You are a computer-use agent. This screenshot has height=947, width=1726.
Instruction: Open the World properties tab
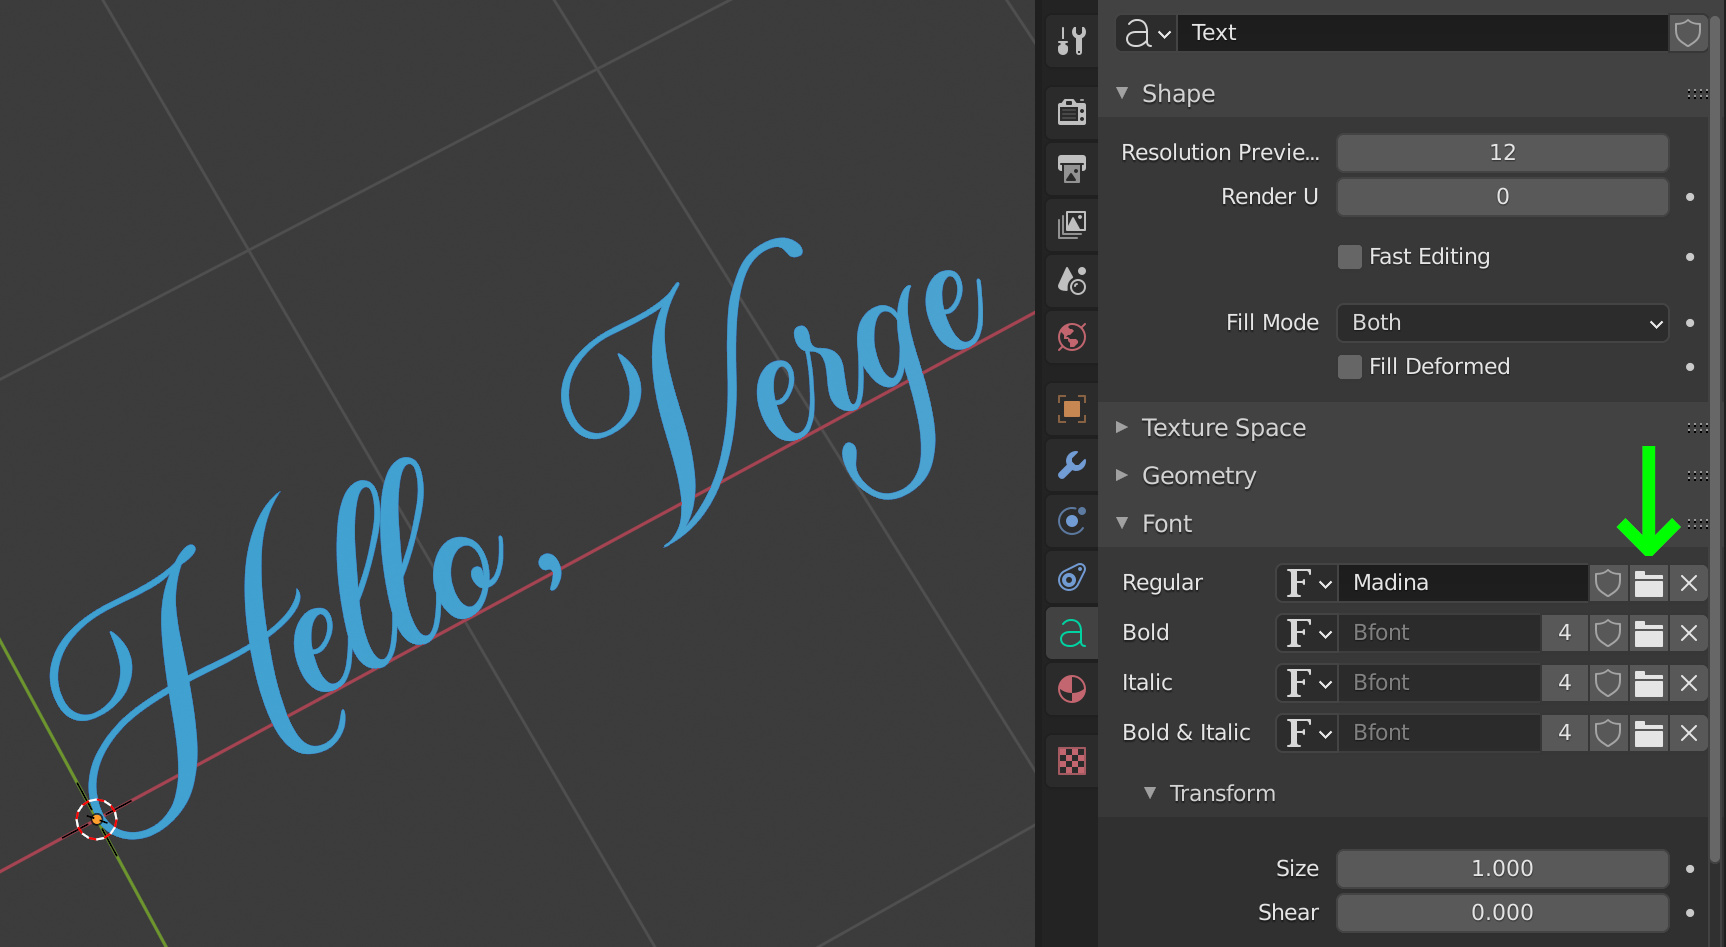pyautogui.click(x=1072, y=337)
